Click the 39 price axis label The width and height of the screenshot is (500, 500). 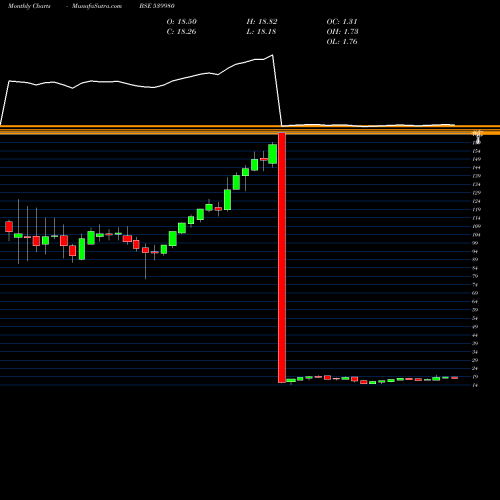coord(475,343)
